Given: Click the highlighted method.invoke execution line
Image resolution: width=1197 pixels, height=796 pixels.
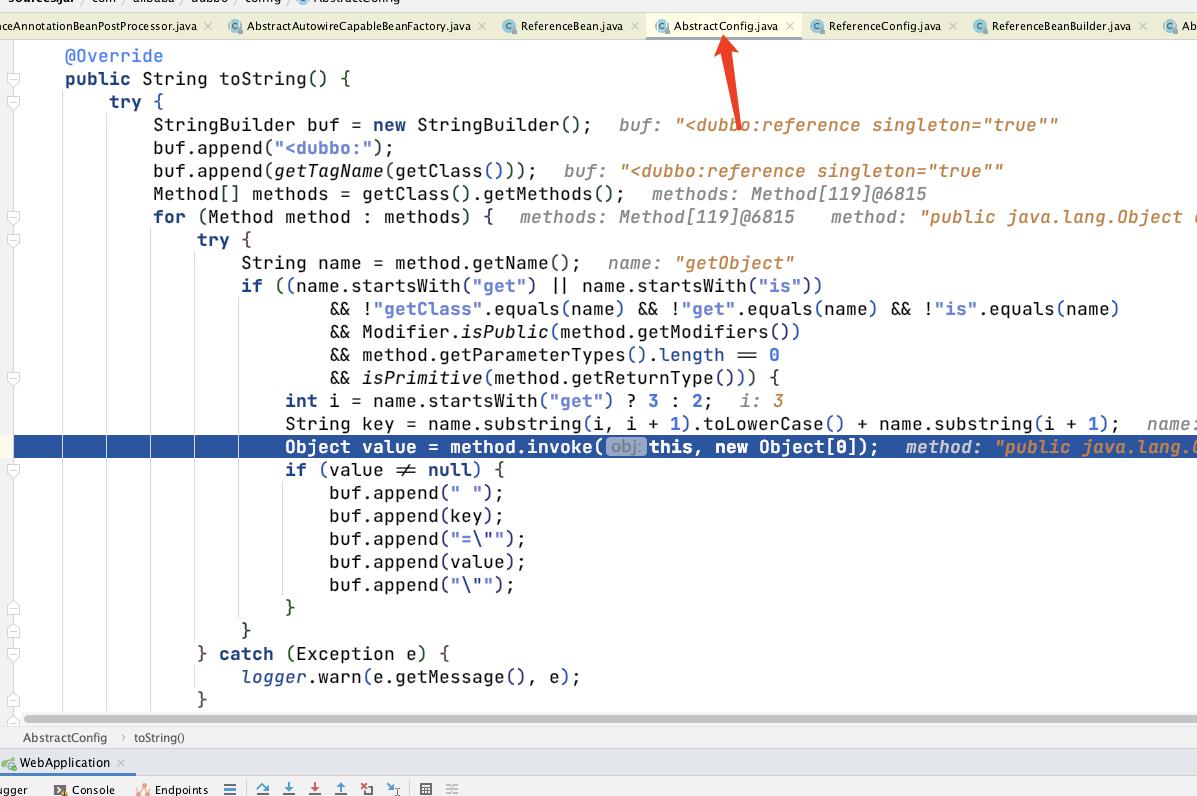Looking at the screenshot, I should click(x=605, y=446).
